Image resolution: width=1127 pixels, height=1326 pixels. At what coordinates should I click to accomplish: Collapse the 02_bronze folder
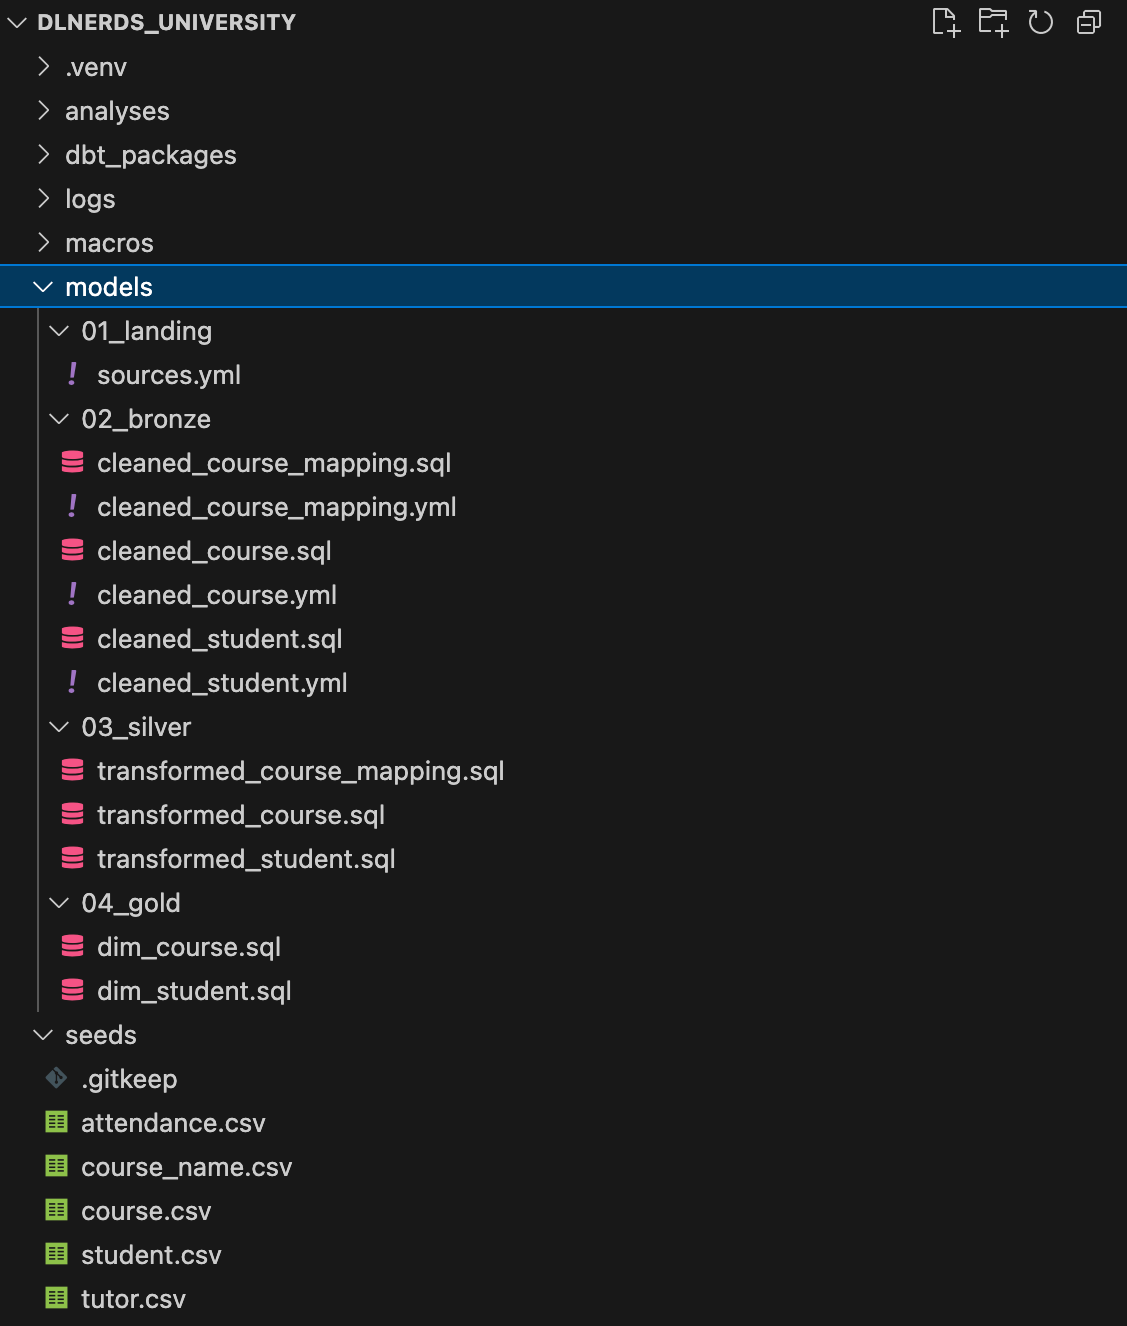[x=59, y=418]
